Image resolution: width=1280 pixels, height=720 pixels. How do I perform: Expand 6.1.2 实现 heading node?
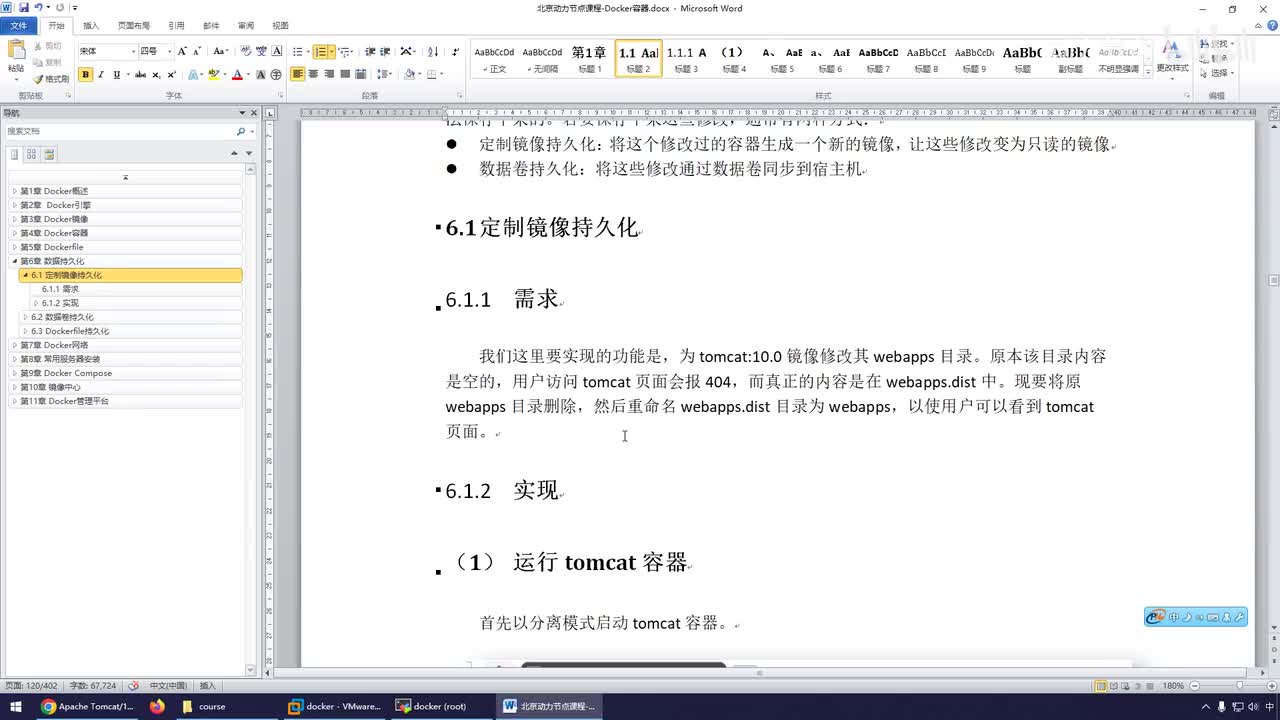pyautogui.click(x=36, y=303)
